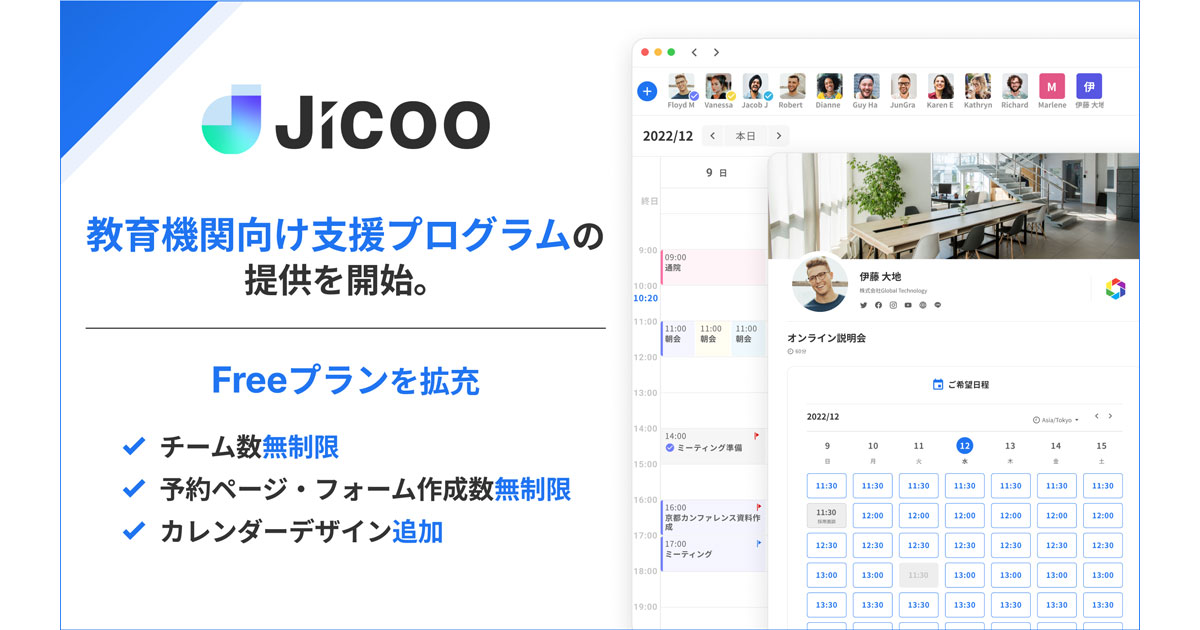
Task: Click the next-month chevron on the booking calendar
Action: [x=1111, y=416]
